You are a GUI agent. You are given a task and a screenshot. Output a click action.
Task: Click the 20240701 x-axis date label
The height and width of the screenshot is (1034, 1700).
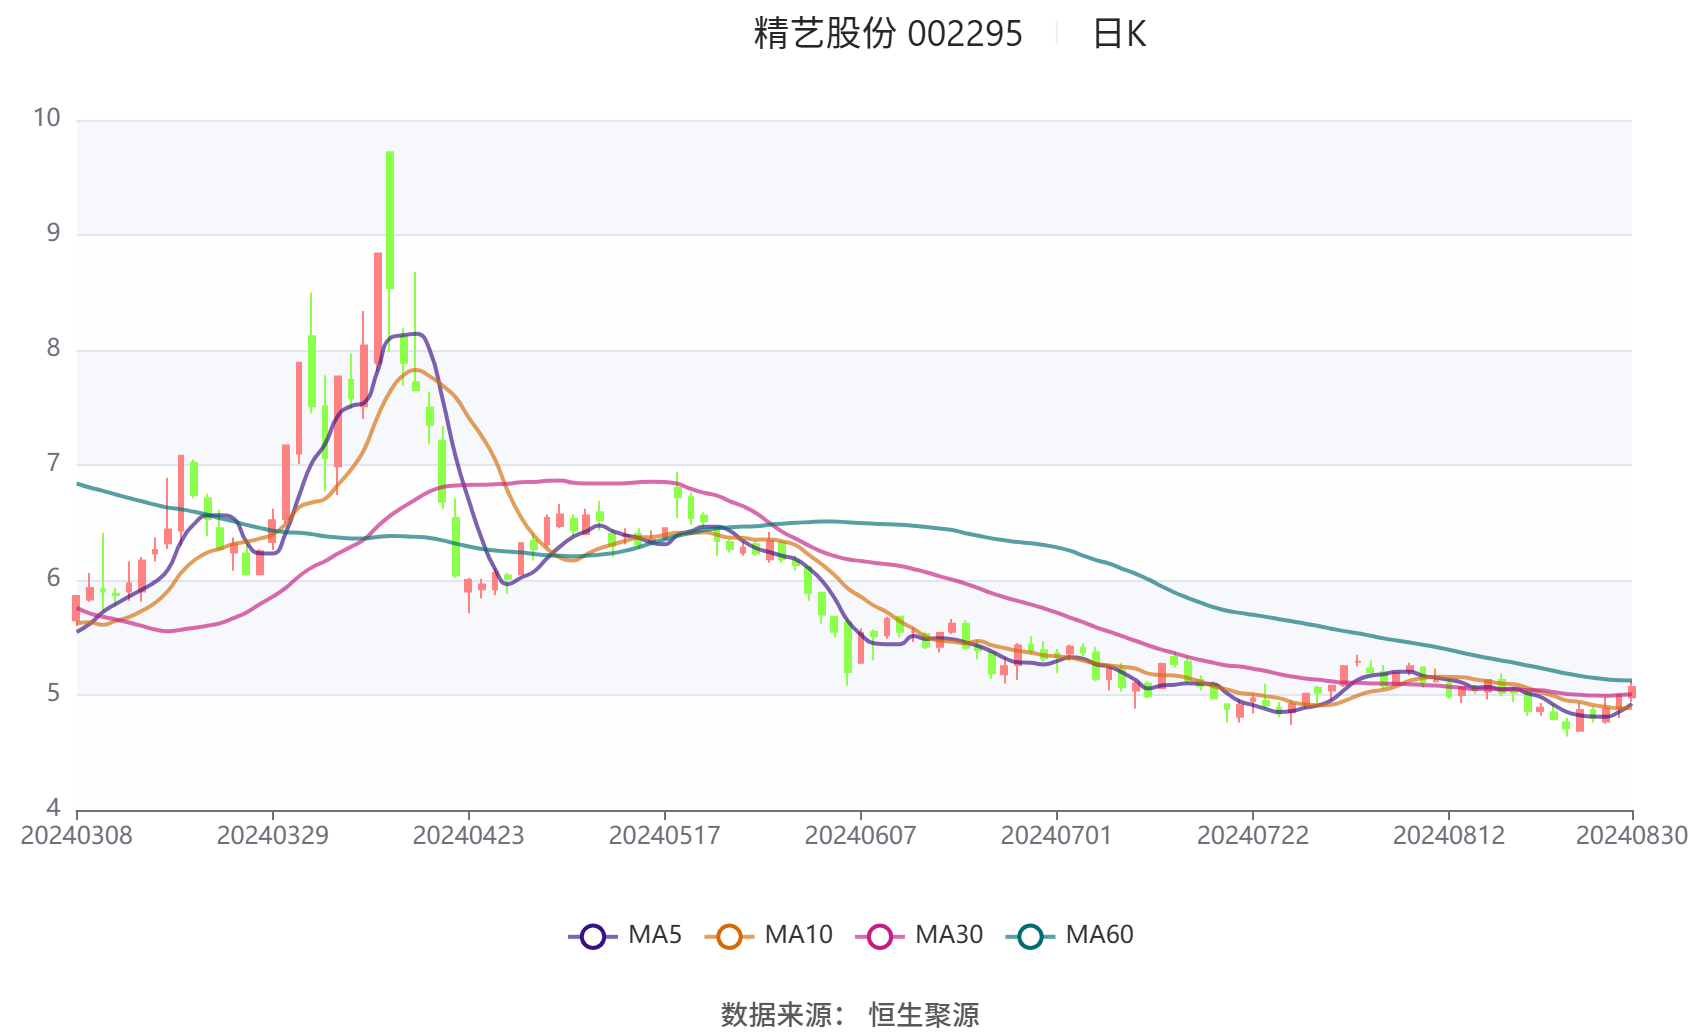1057,836
